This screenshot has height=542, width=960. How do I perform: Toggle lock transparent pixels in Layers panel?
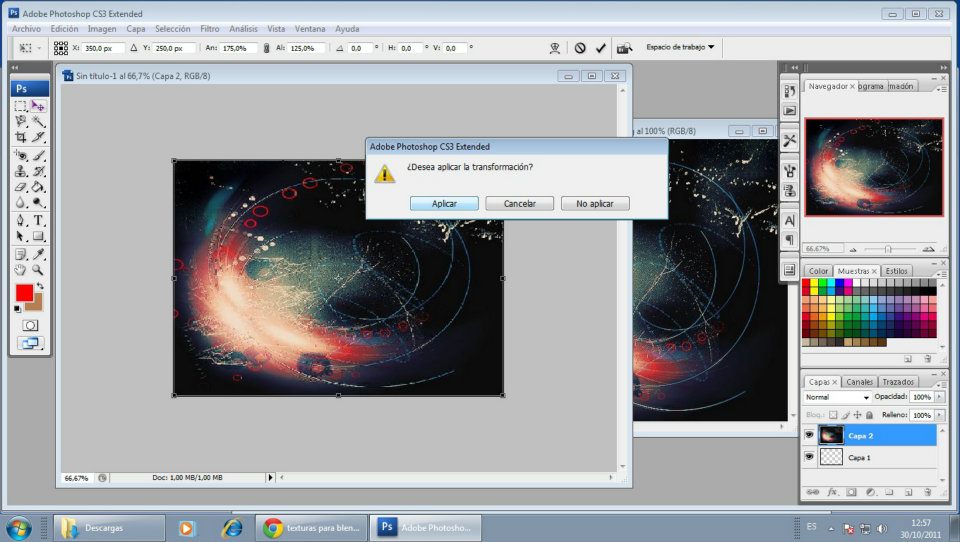tap(833, 415)
